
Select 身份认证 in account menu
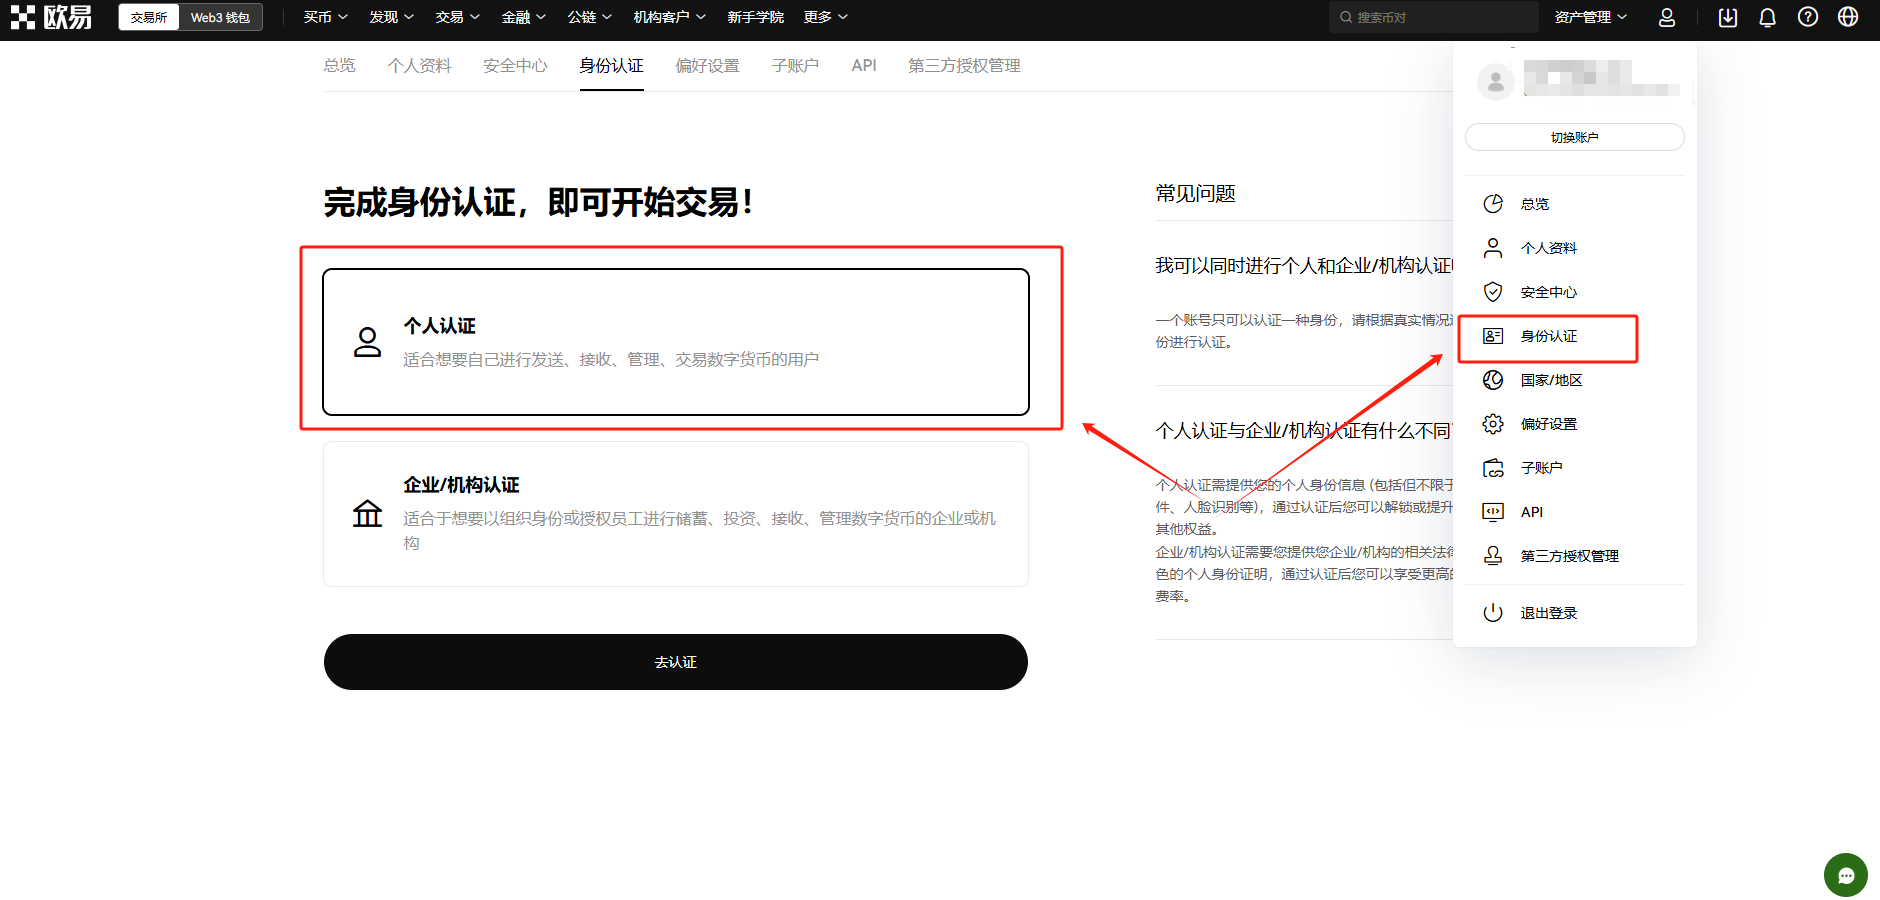(x=1548, y=337)
